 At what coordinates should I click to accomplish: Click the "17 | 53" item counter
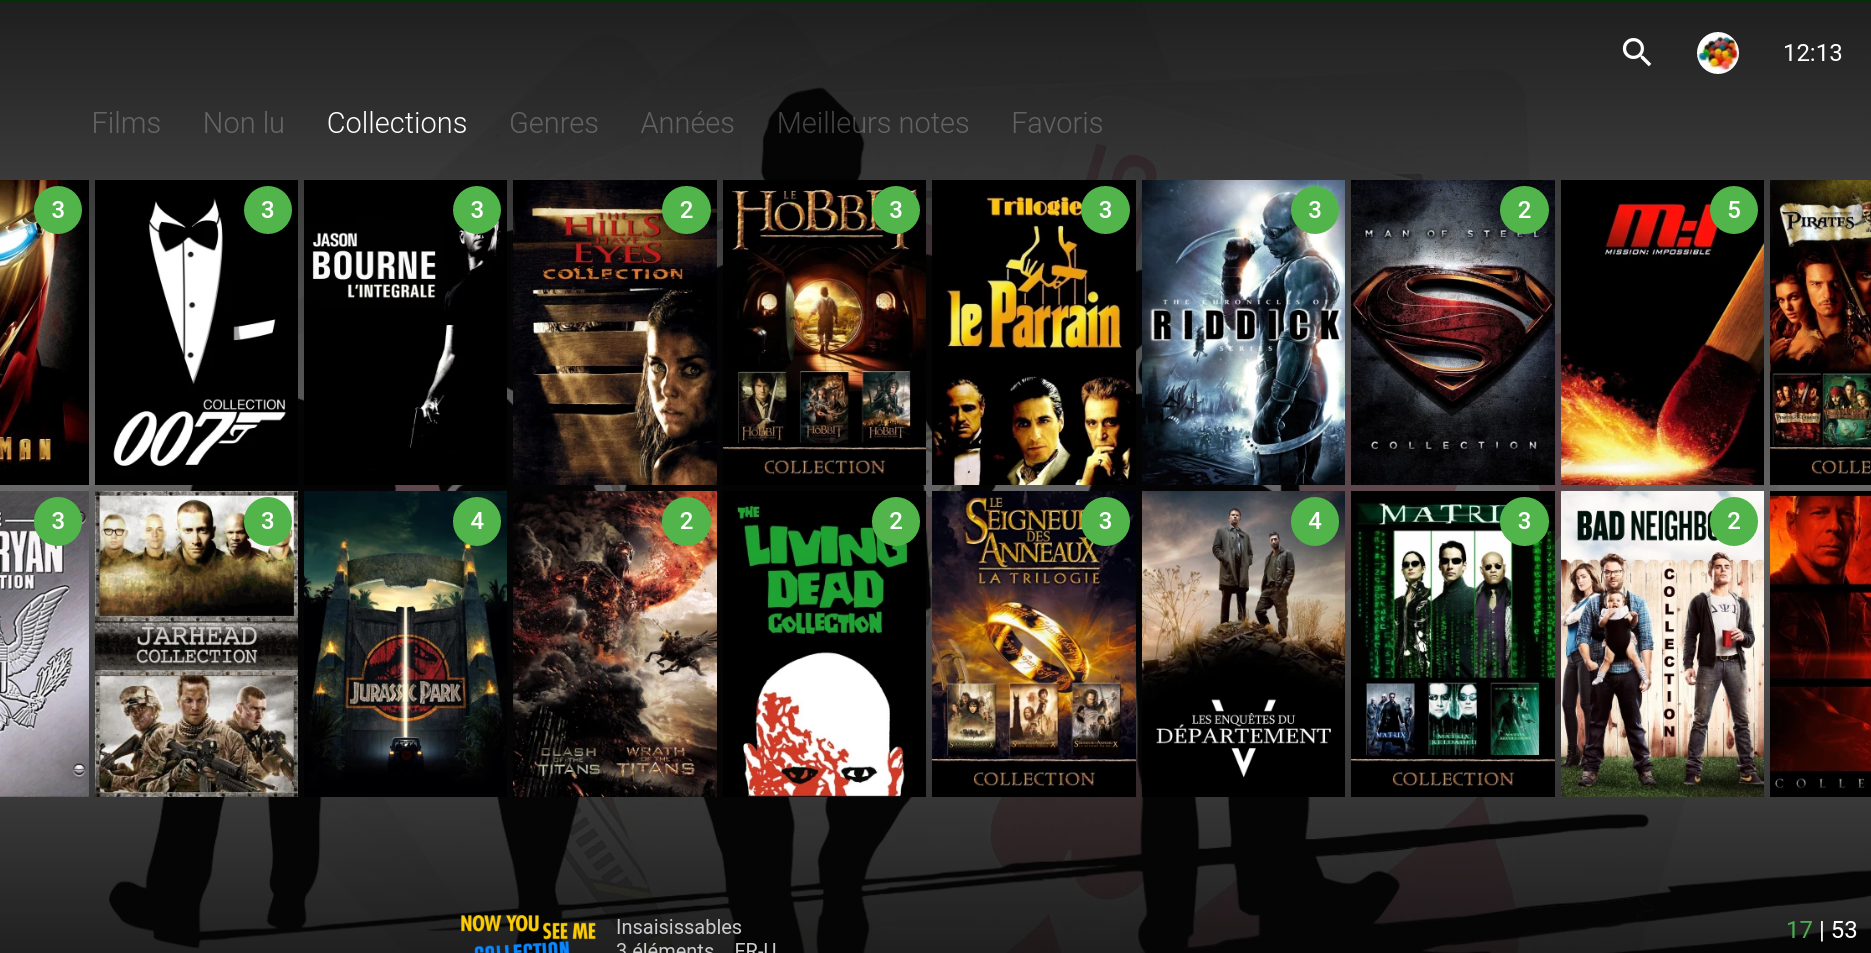1821,930
